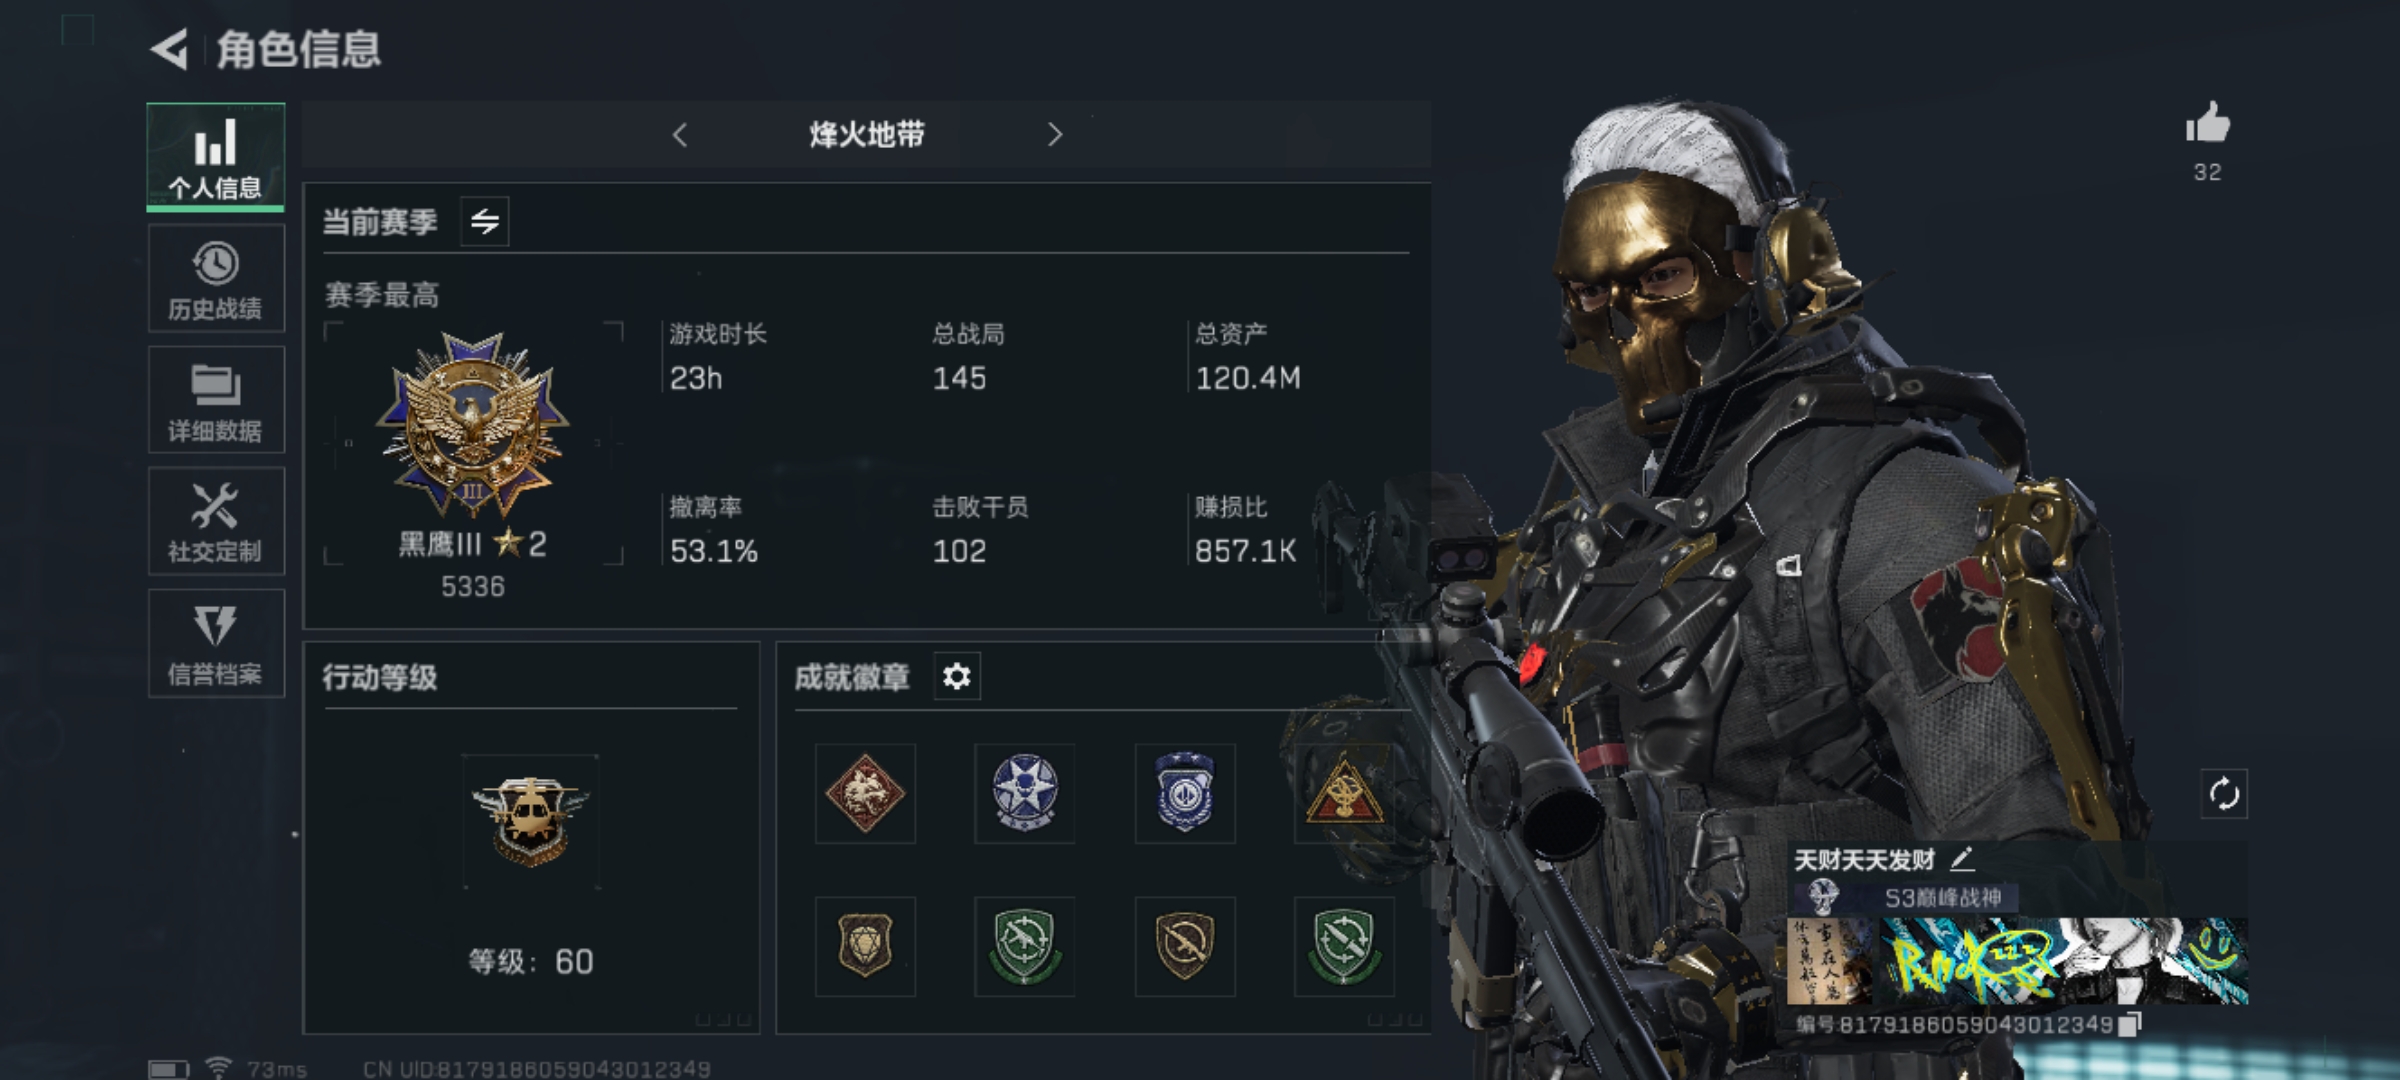Screen dimensions: 2400x1080
Task: Go back using the top-left arrow
Action: 169,50
